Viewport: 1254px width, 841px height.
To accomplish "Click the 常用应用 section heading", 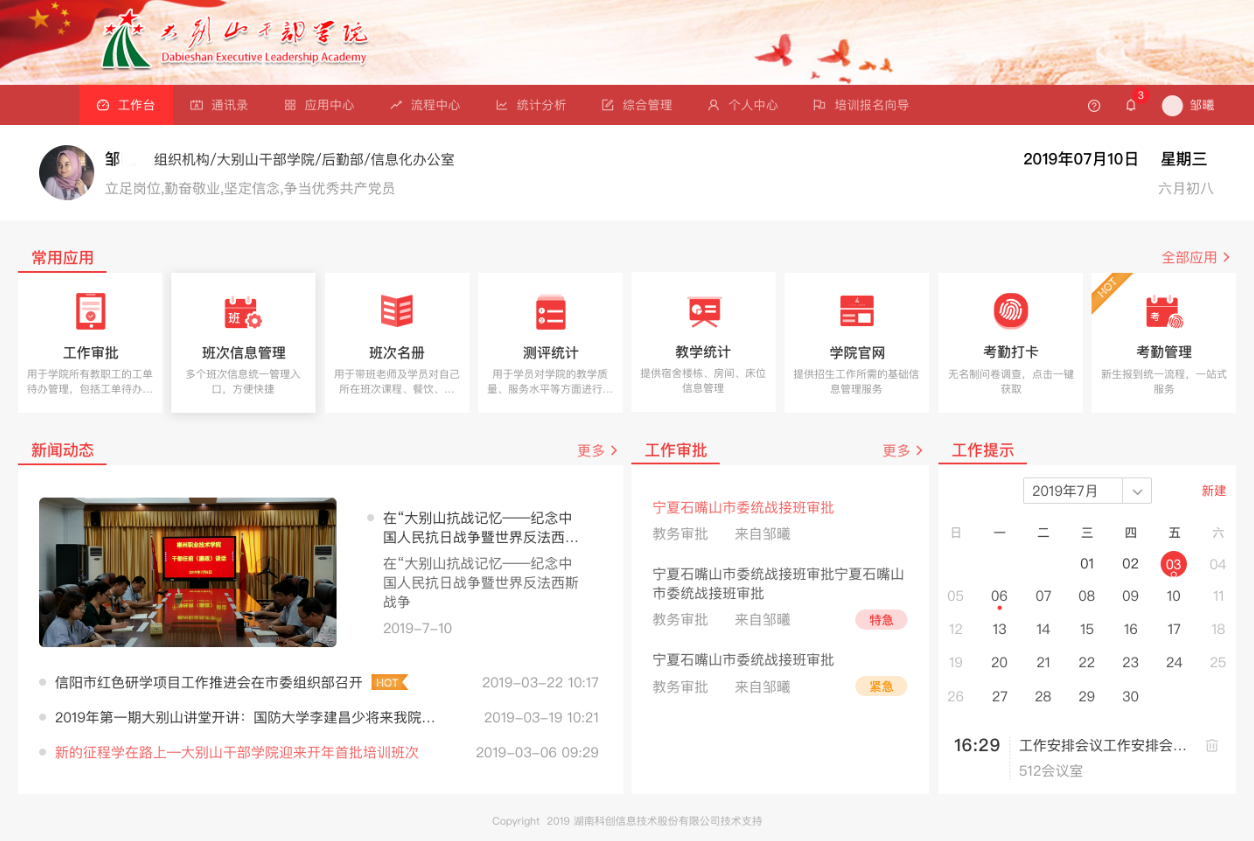I will 62,258.
